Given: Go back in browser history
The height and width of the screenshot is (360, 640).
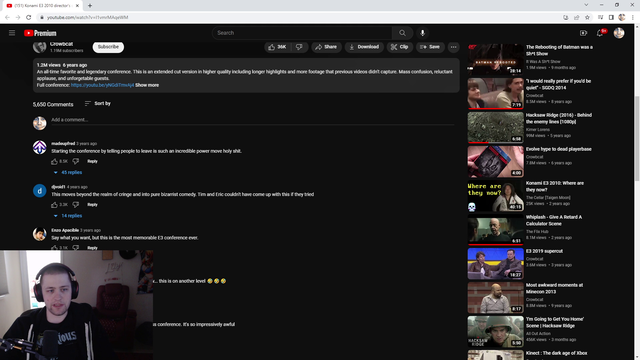Looking at the screenshot, I should (x=7, y=18).
